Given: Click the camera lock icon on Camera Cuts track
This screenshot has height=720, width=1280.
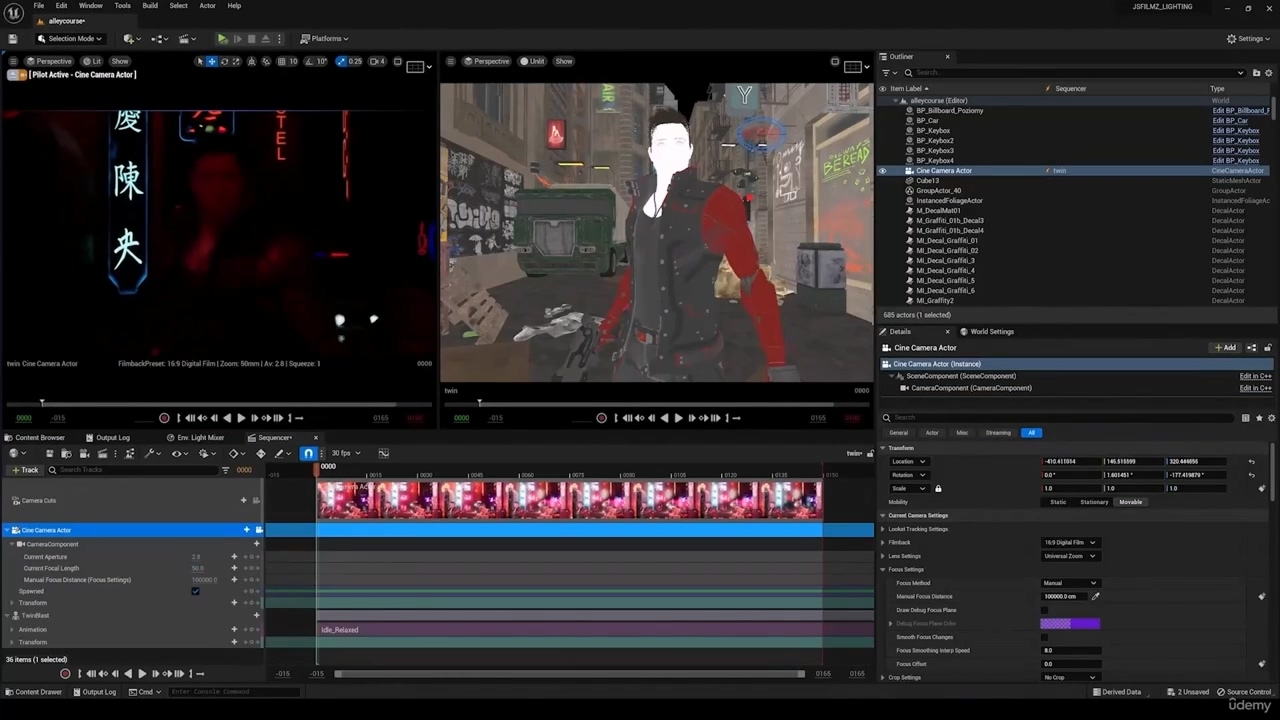Looking at the screenshot, I should click(x=258, y=500).
